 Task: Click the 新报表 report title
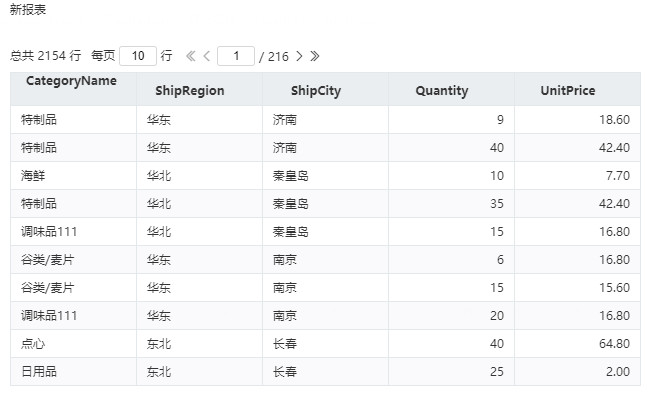tap(28, 10)
